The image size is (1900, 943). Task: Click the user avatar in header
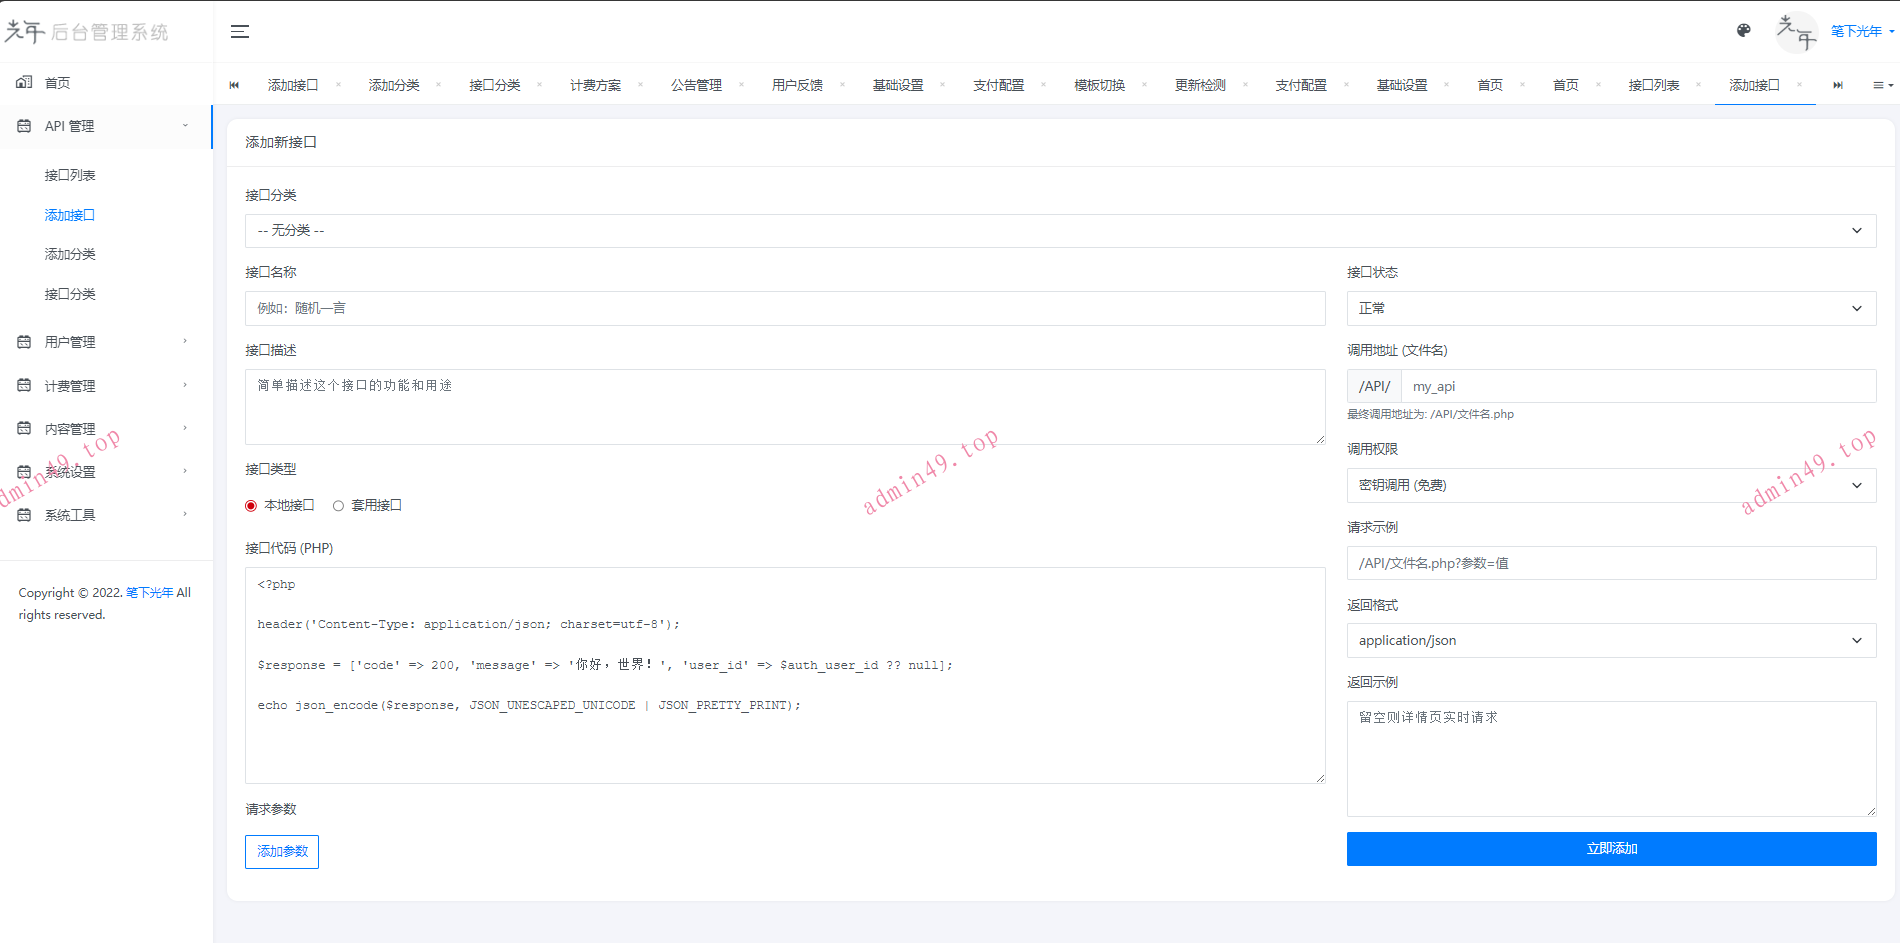click(x=1796, y=32)
